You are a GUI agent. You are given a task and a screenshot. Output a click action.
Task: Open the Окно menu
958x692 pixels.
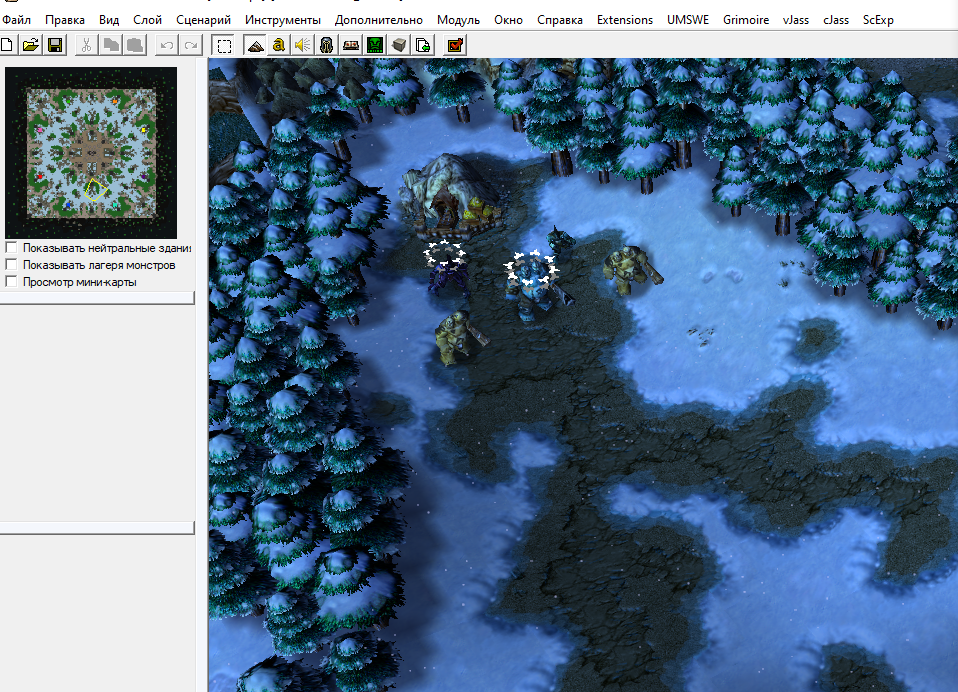(x=508, y=20)
